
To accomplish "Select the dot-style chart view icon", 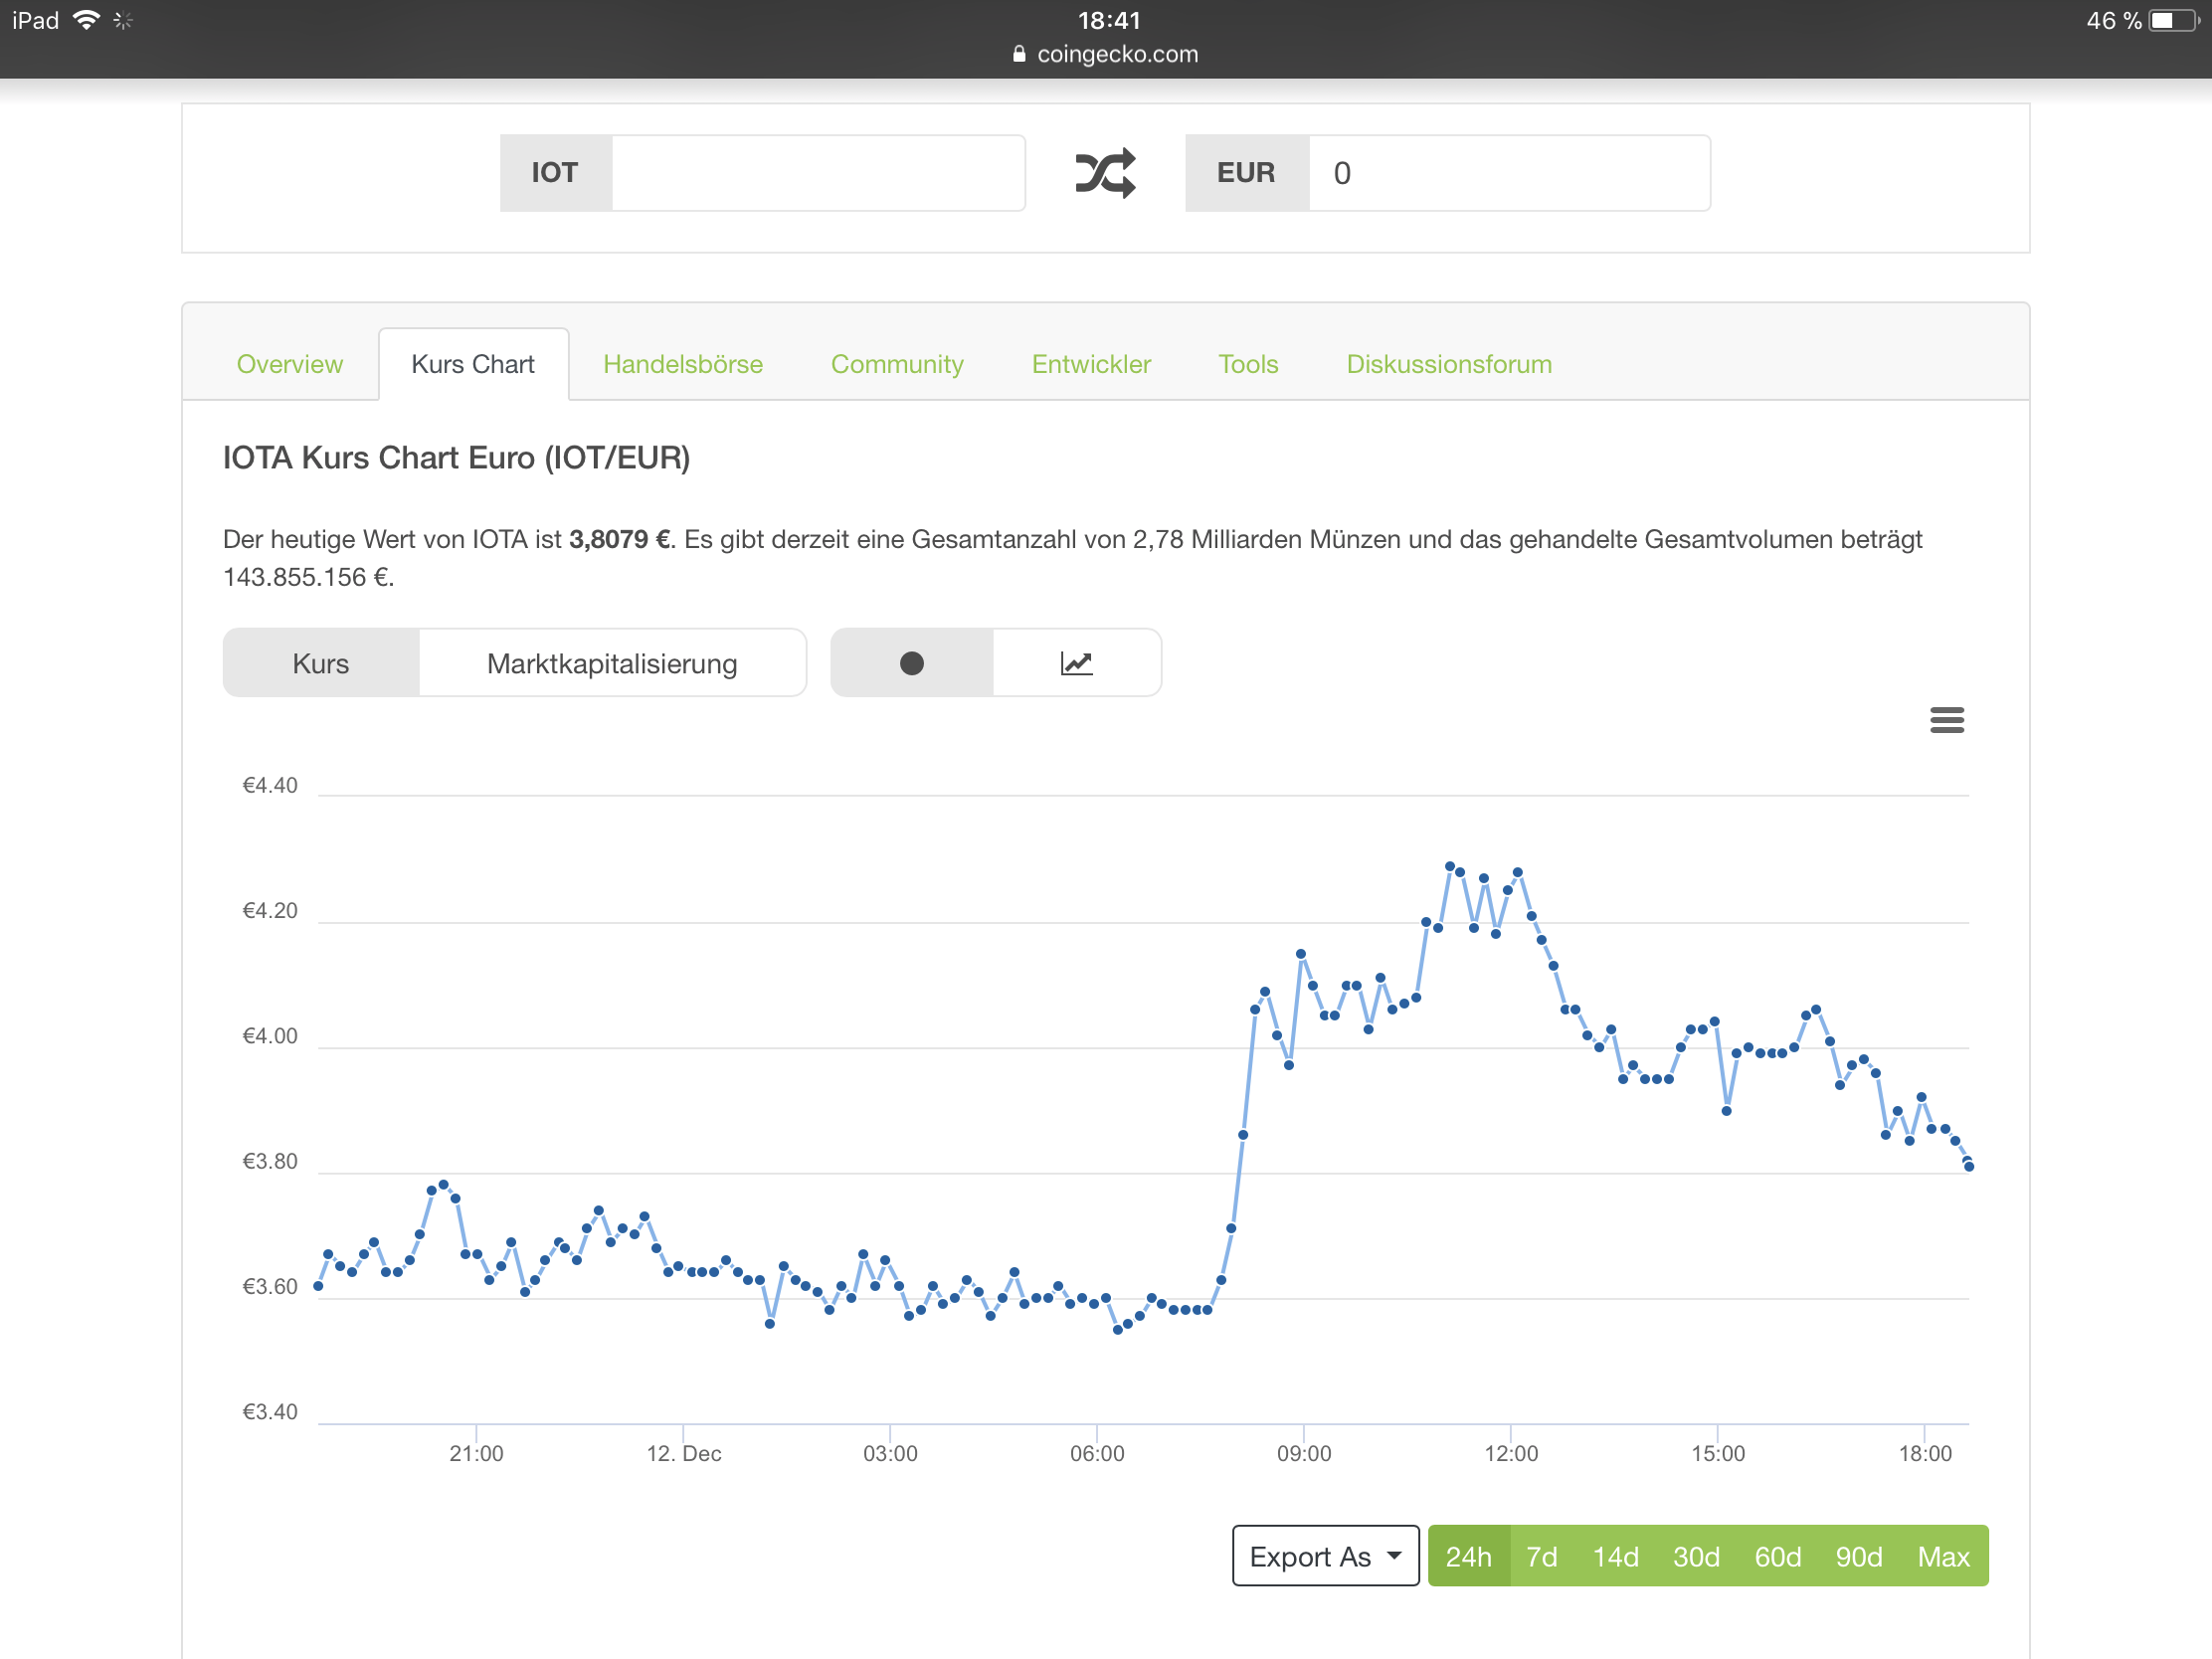I will click(x=912, y=663).
